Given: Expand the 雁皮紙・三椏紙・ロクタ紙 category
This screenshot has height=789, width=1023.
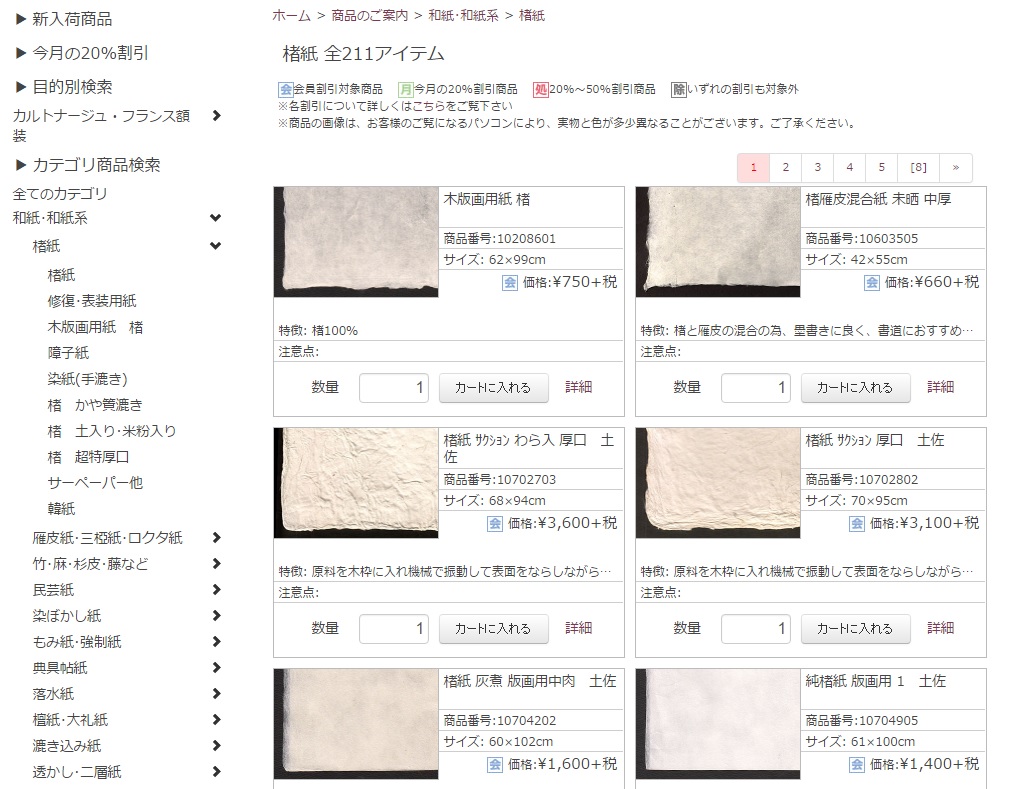Looking at the screenshot, I should tap(217, 538).
